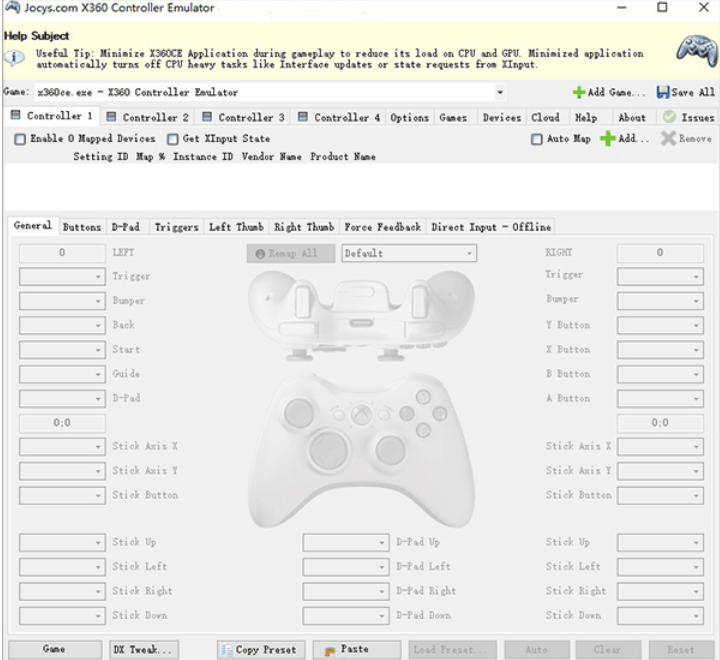This screenshot has height=660, width=720.
Task: Enable the 0 Mapped Devices checkbox
Action: (x=20, y=139)
